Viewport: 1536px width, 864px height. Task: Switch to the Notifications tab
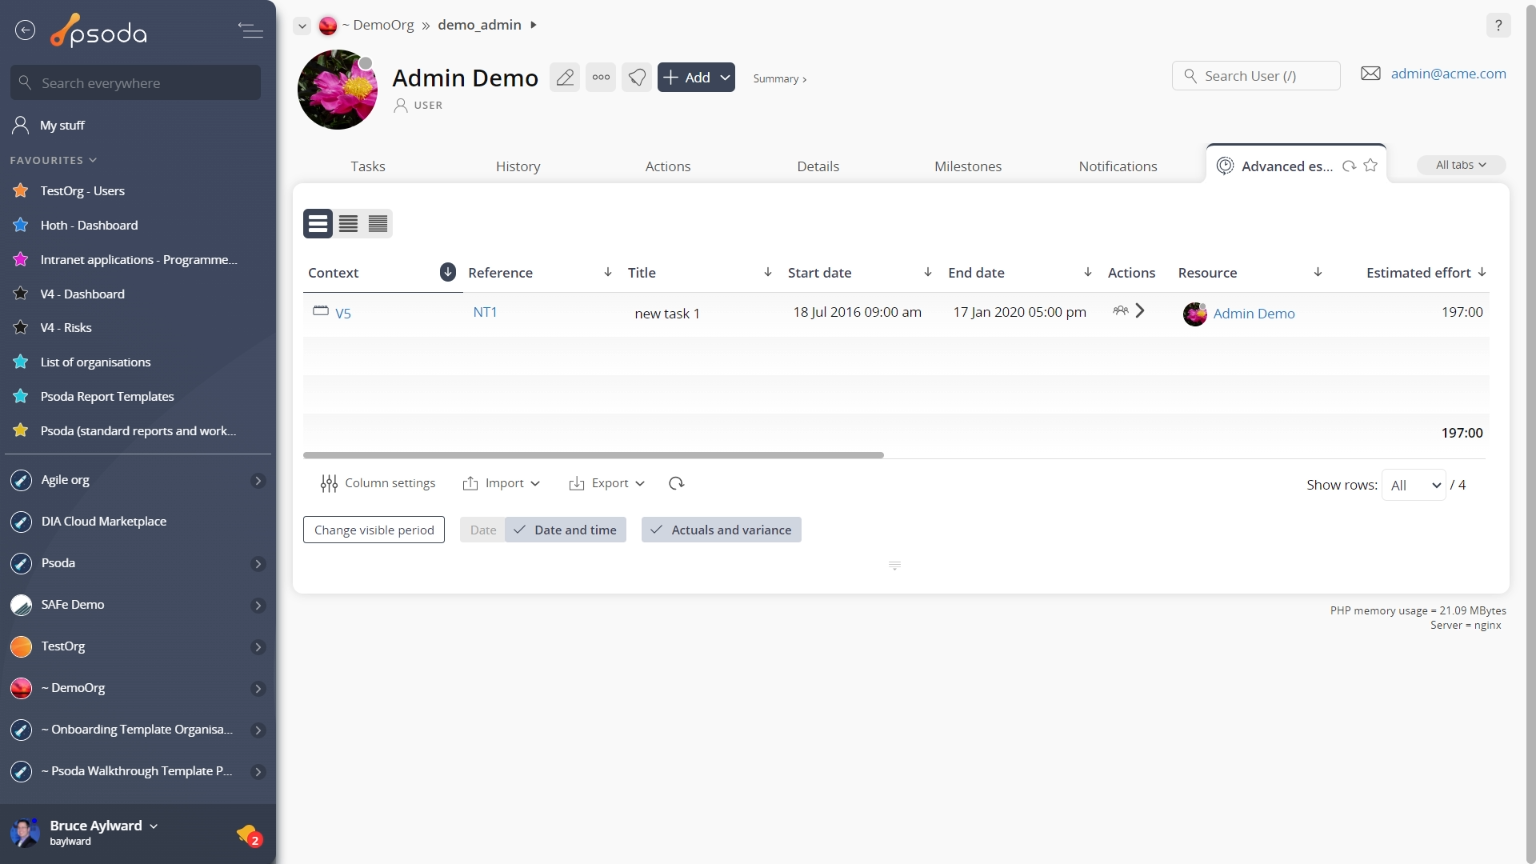point(1118,166)
